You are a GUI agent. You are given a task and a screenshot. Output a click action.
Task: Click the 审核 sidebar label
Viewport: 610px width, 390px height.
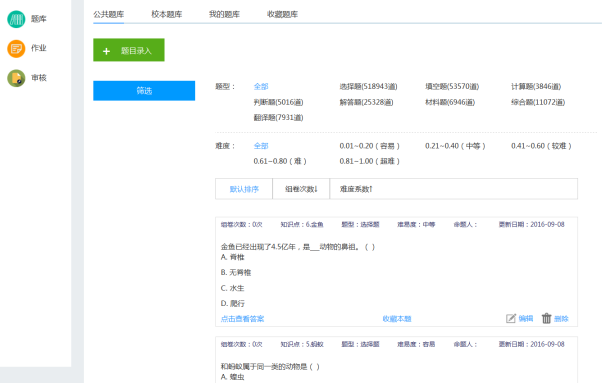pyautogui.click(x=39, y=78)
